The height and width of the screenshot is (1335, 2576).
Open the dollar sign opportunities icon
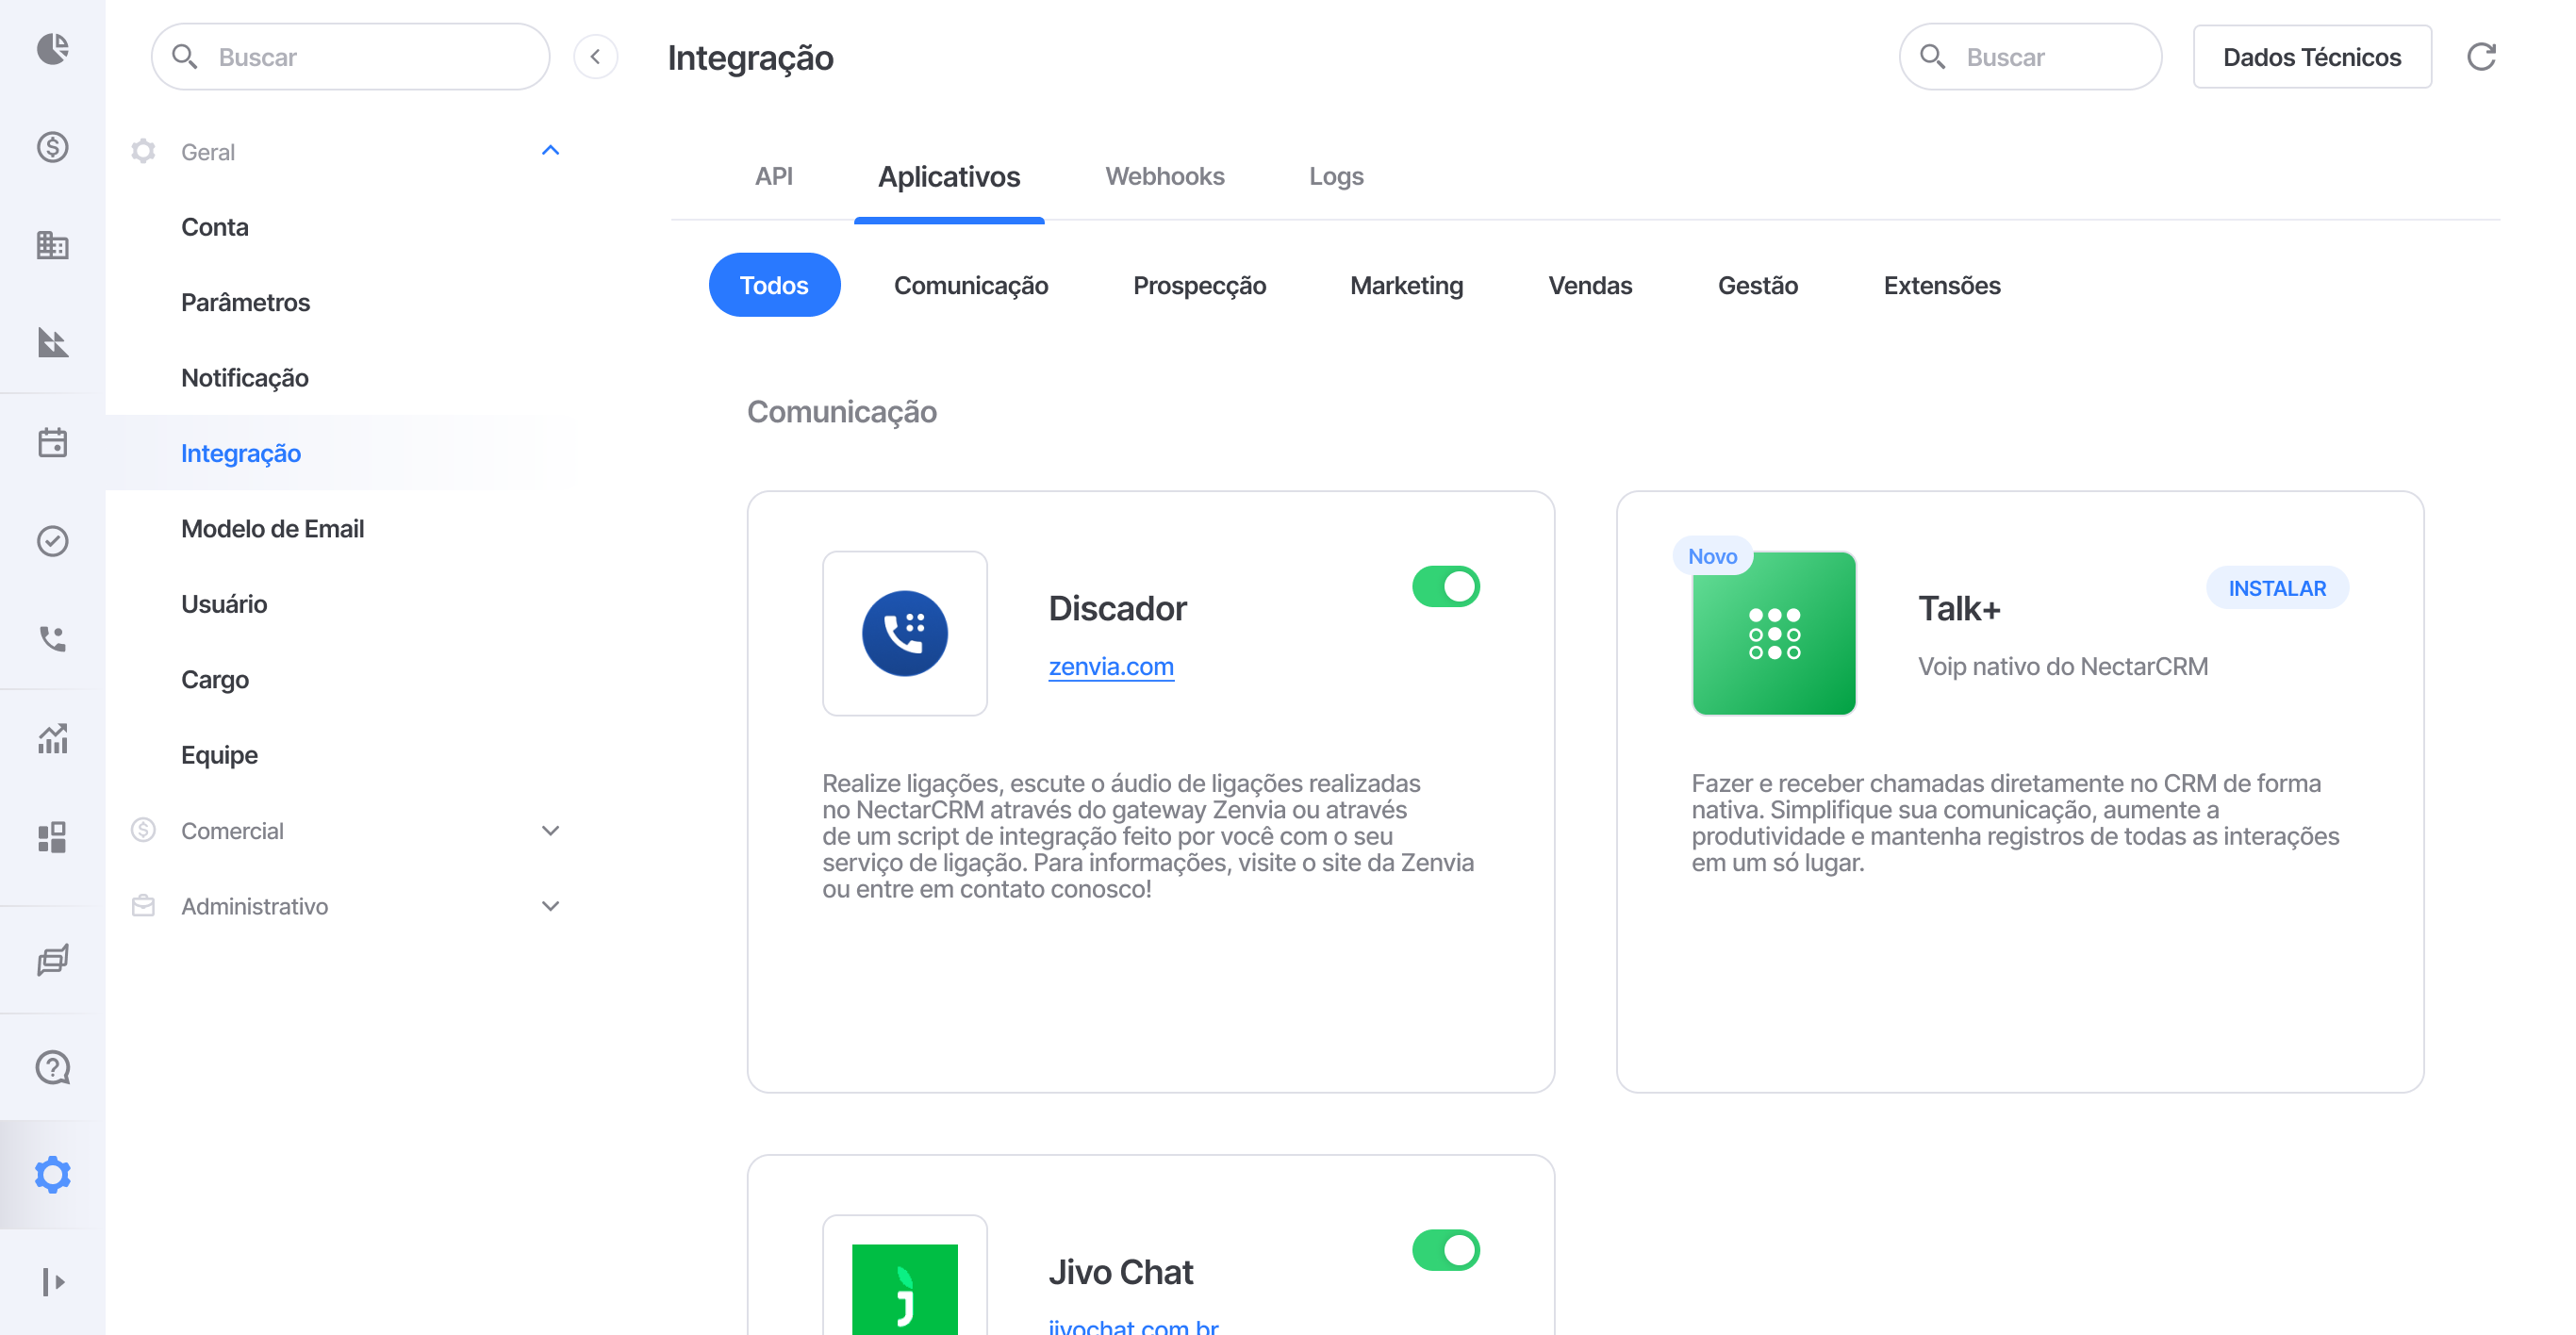pyautogui.click(x=52, y=147)
